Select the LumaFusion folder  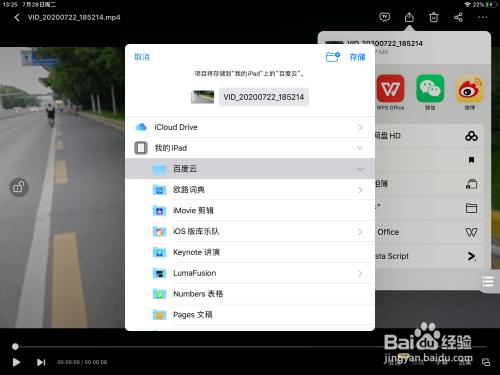click(250, 273)
